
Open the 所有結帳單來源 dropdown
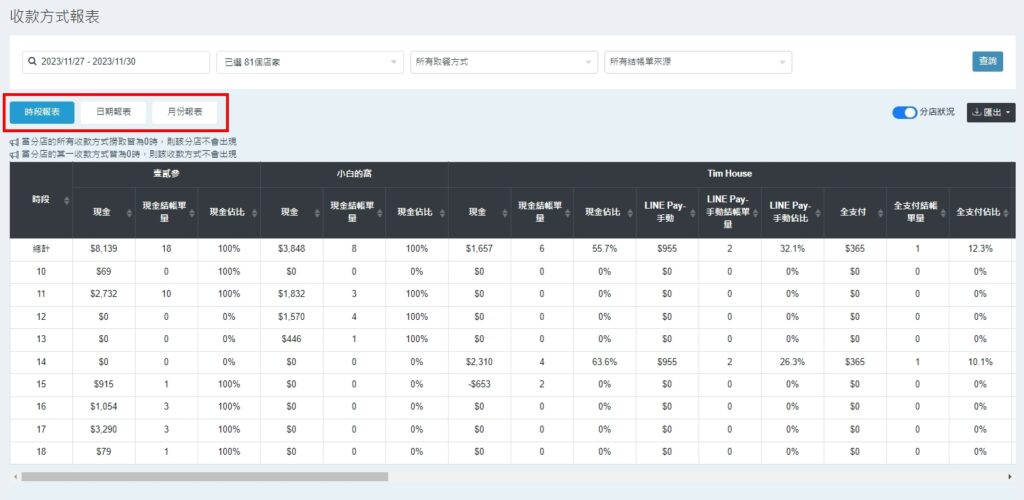click(698, 62)
